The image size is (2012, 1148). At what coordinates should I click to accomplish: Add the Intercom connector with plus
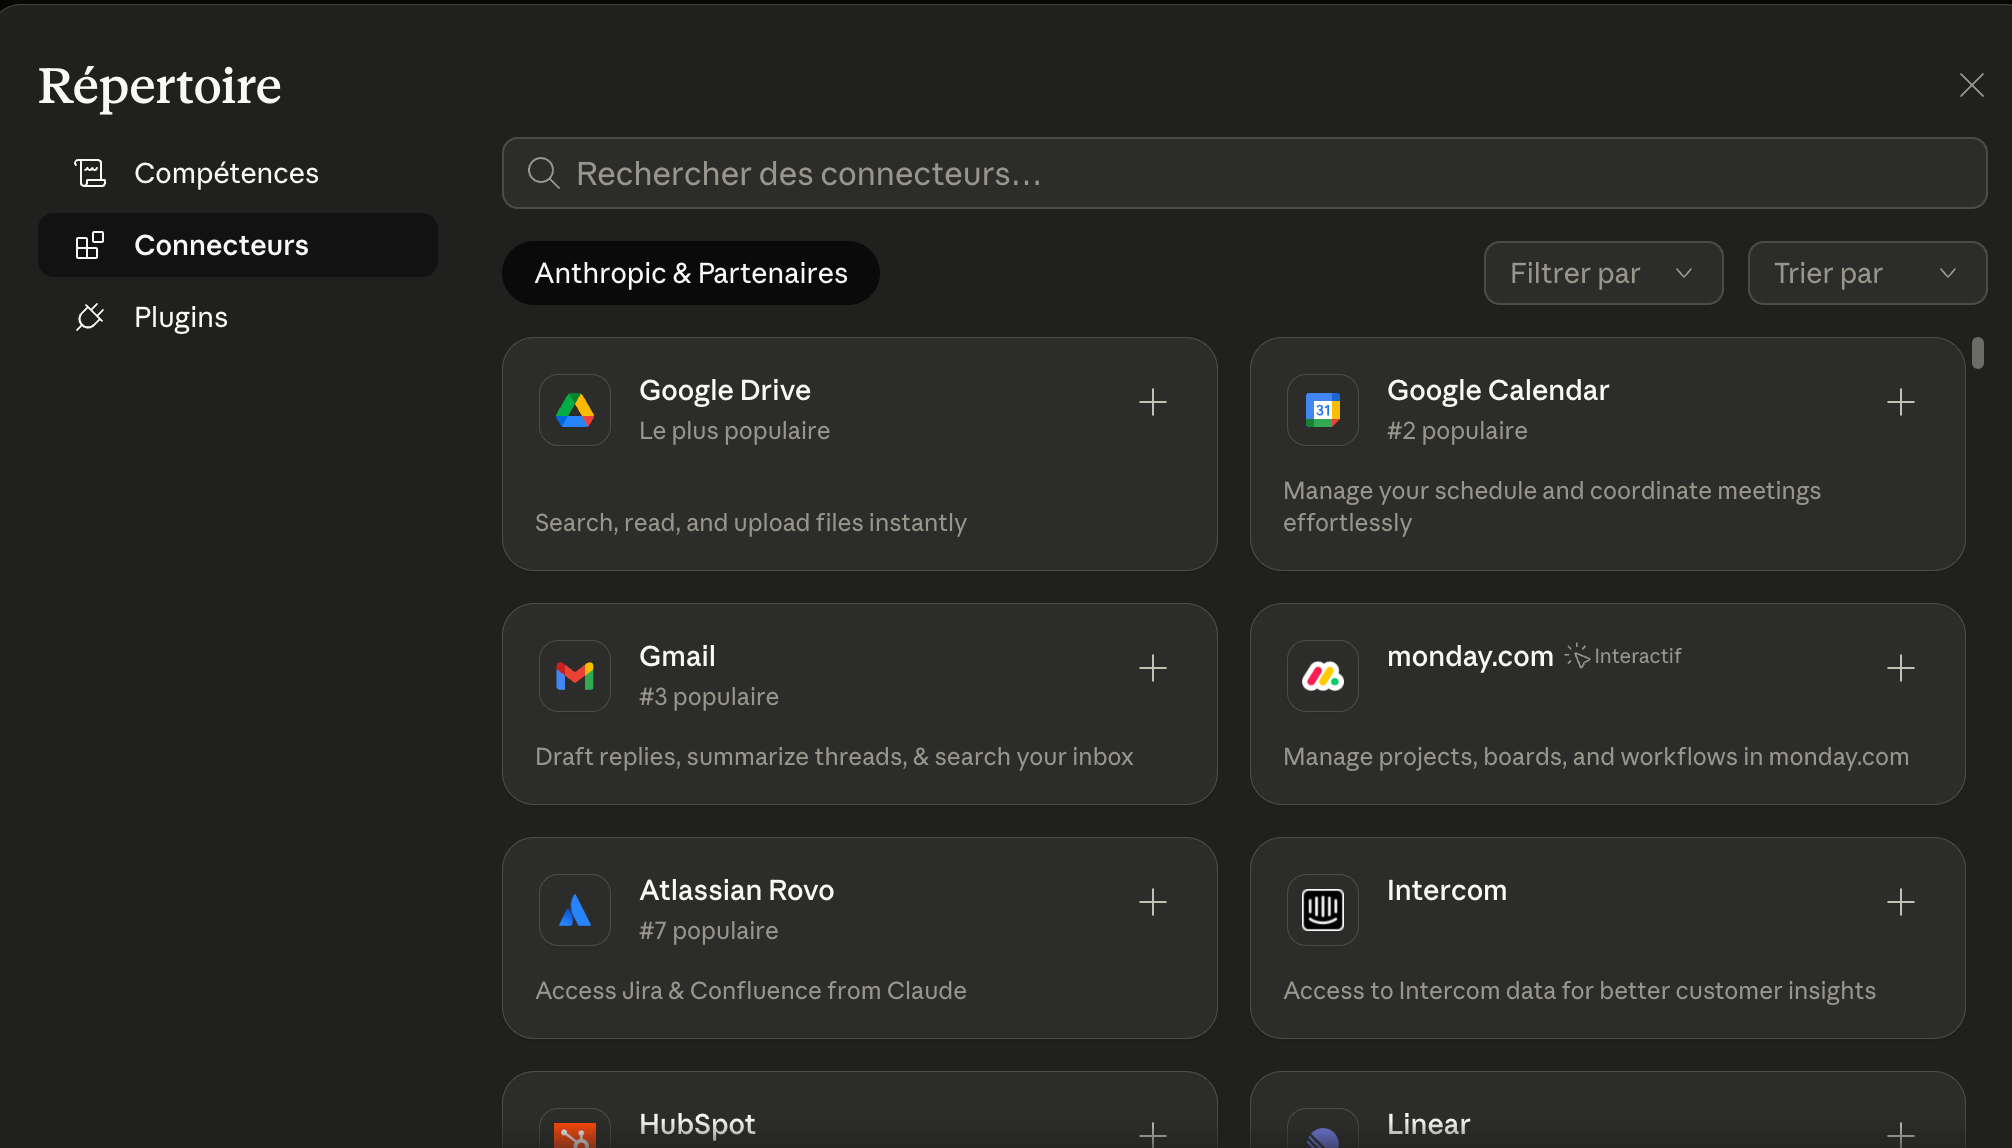pyautogui.click(x=1900, y=902)
